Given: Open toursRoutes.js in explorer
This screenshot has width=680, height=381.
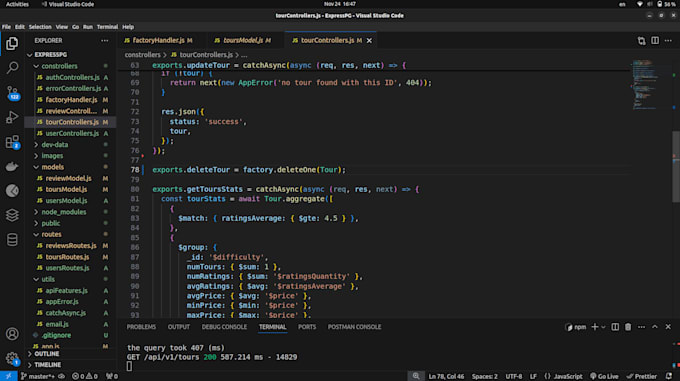Looking at the screenshot, I should (x=67, y=257).
